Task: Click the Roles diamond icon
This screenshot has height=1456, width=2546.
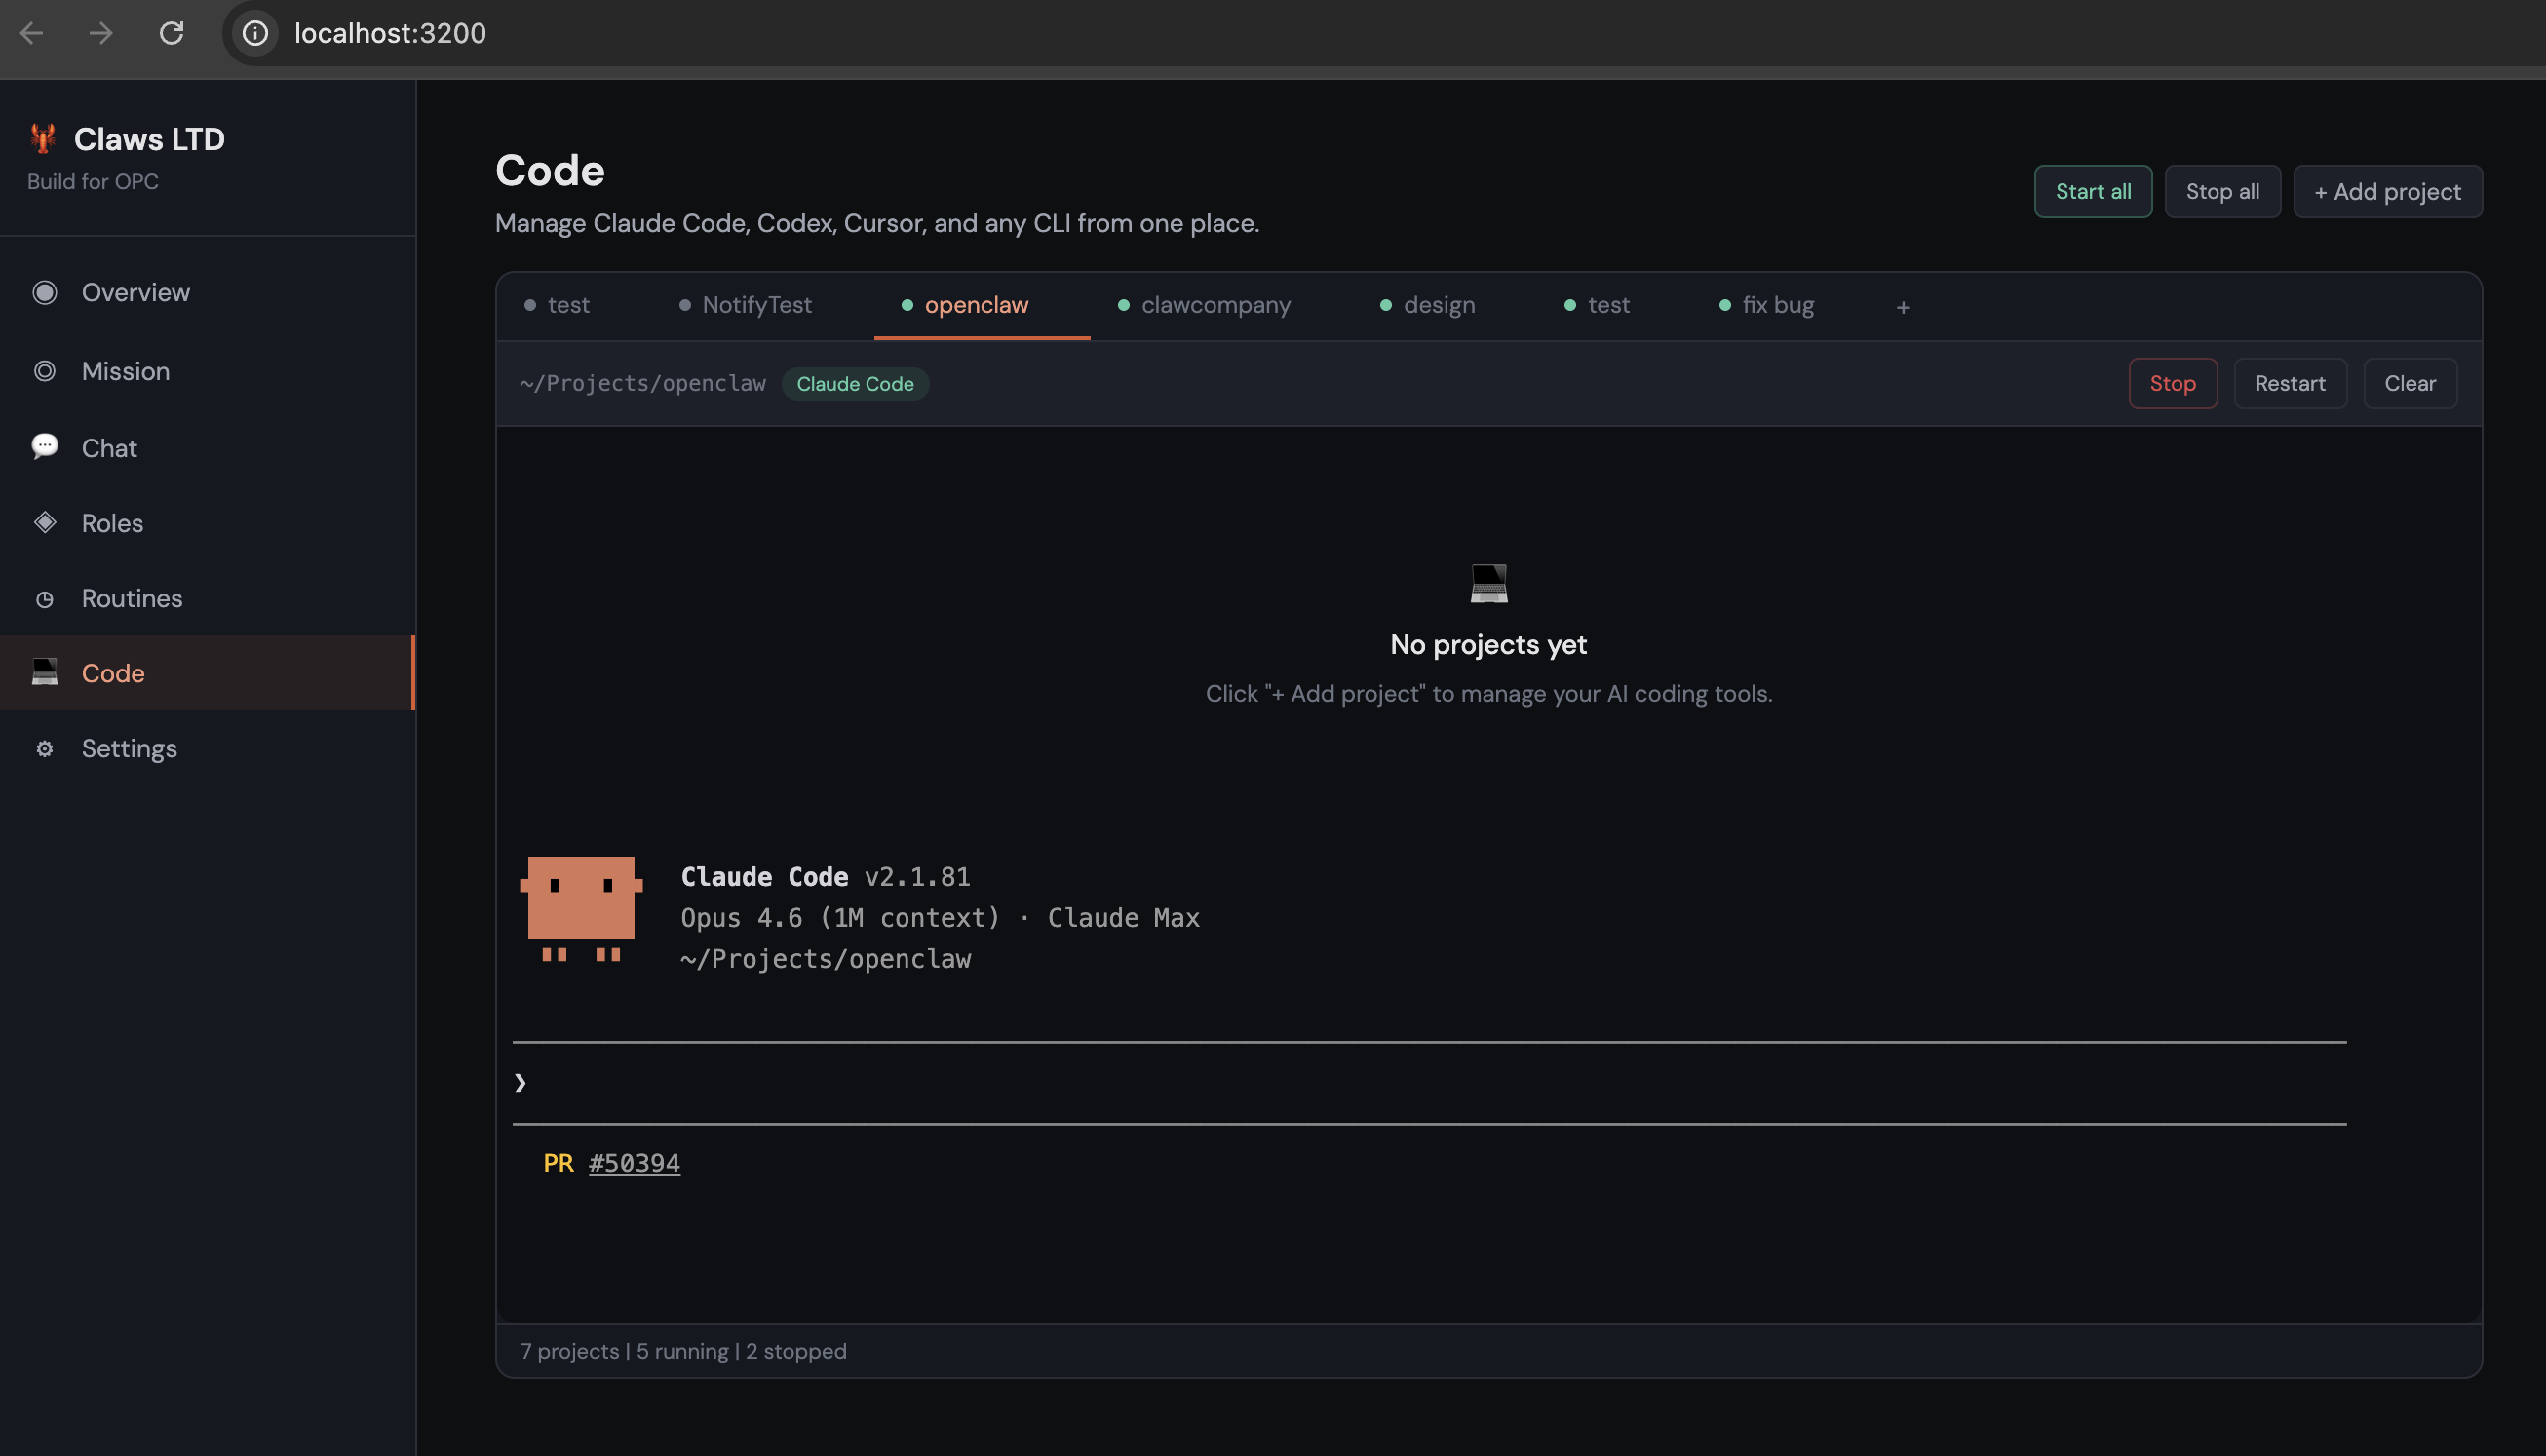Action: (45, 522)
